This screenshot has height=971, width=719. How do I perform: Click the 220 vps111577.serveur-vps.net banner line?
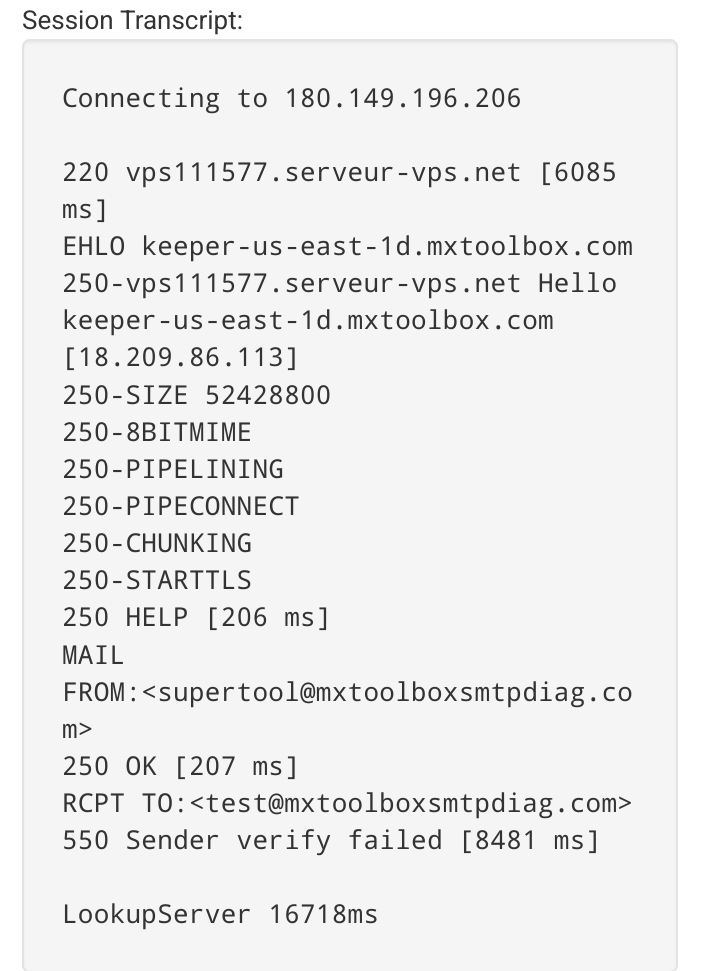pos(339,173)
